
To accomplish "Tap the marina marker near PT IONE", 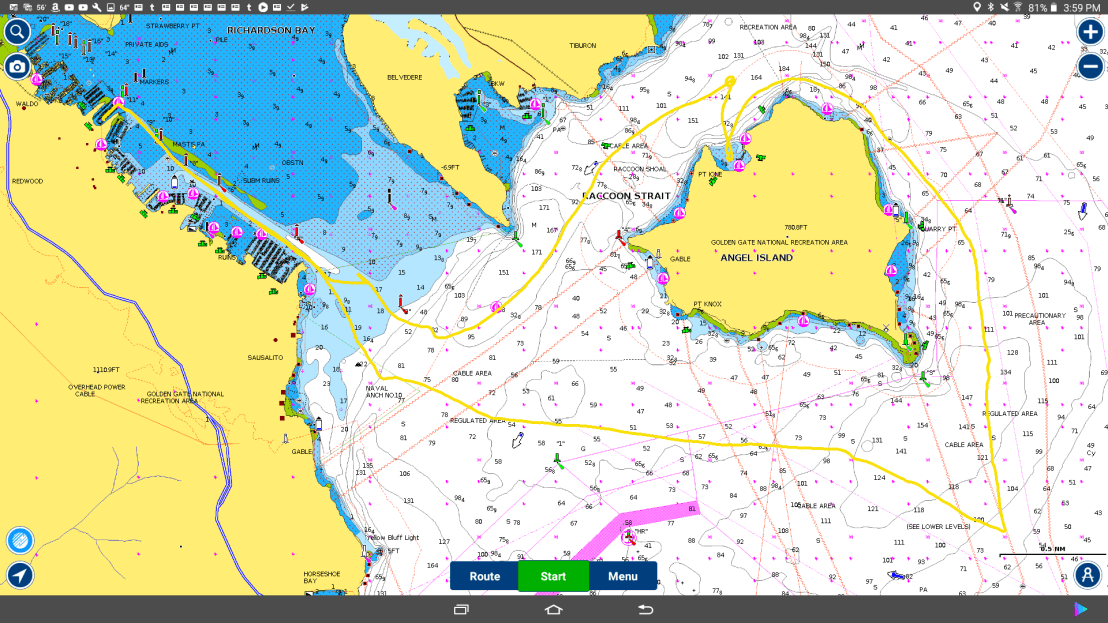I will (739, 165).
